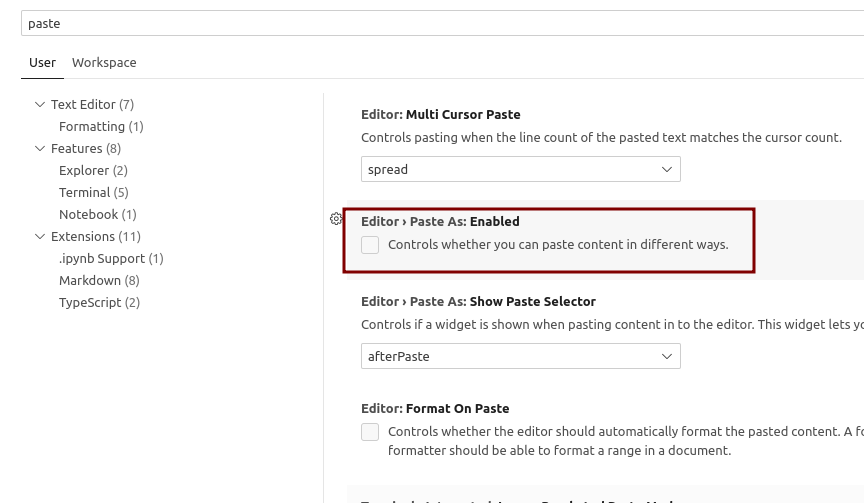Viewport: 864px width, 503px height.
Task: Enable Paste As Enabled checkbox
Action: (x=370, y=245)
